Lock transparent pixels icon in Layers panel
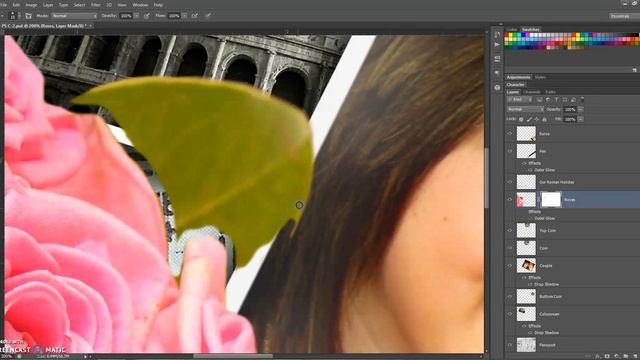Image resolution: width=640 pixels, height=360 pixels. [x=521, y=119]
